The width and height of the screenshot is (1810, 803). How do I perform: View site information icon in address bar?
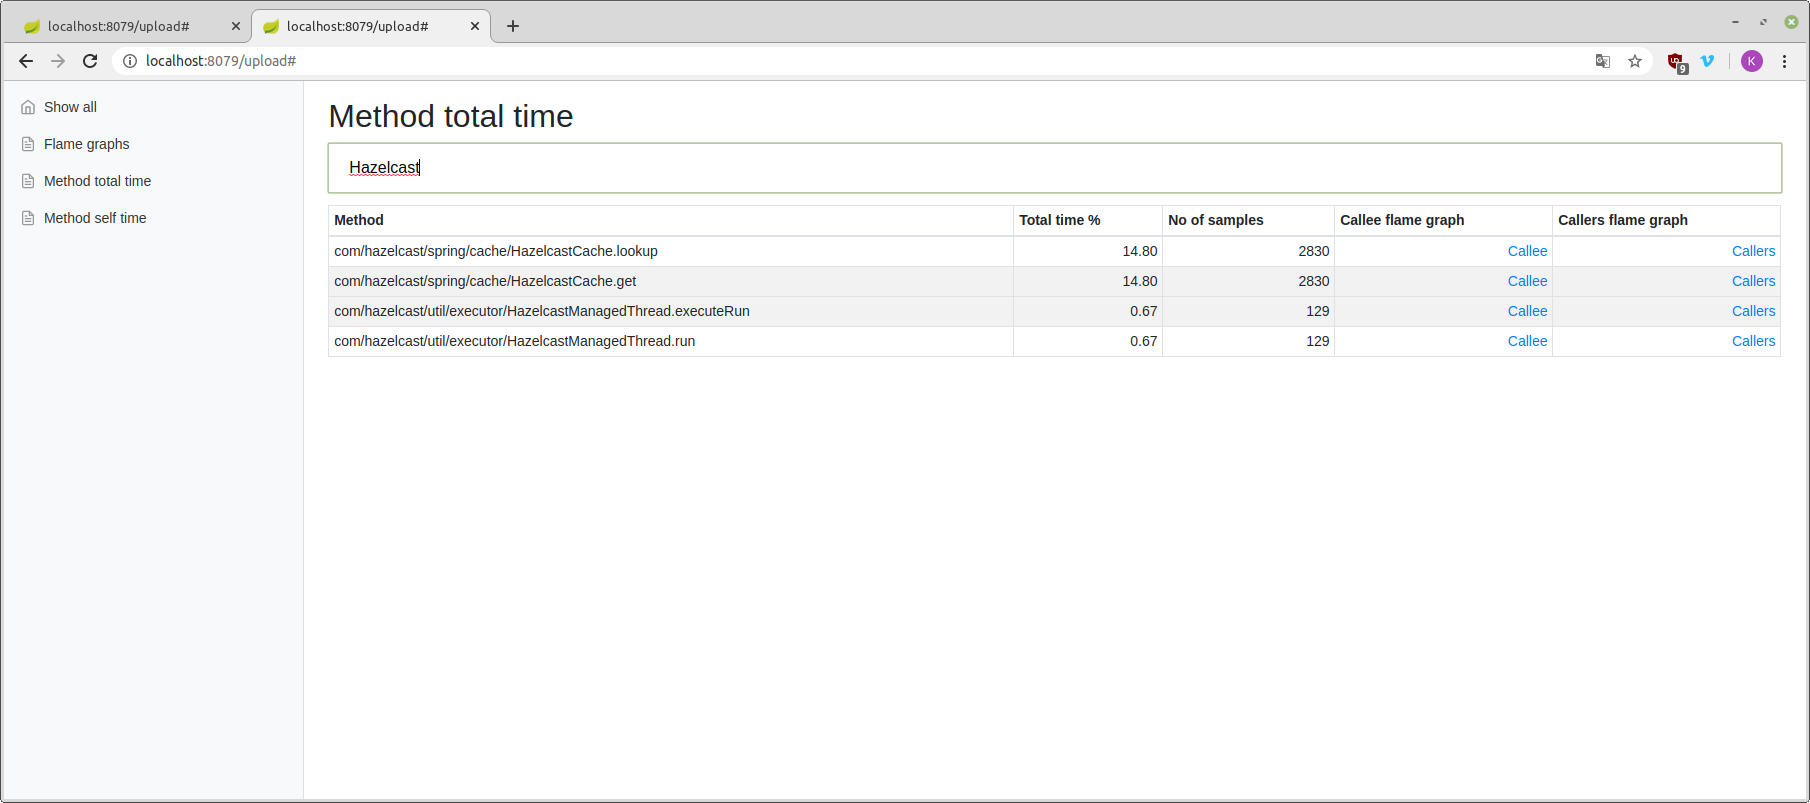coord(130,61)
